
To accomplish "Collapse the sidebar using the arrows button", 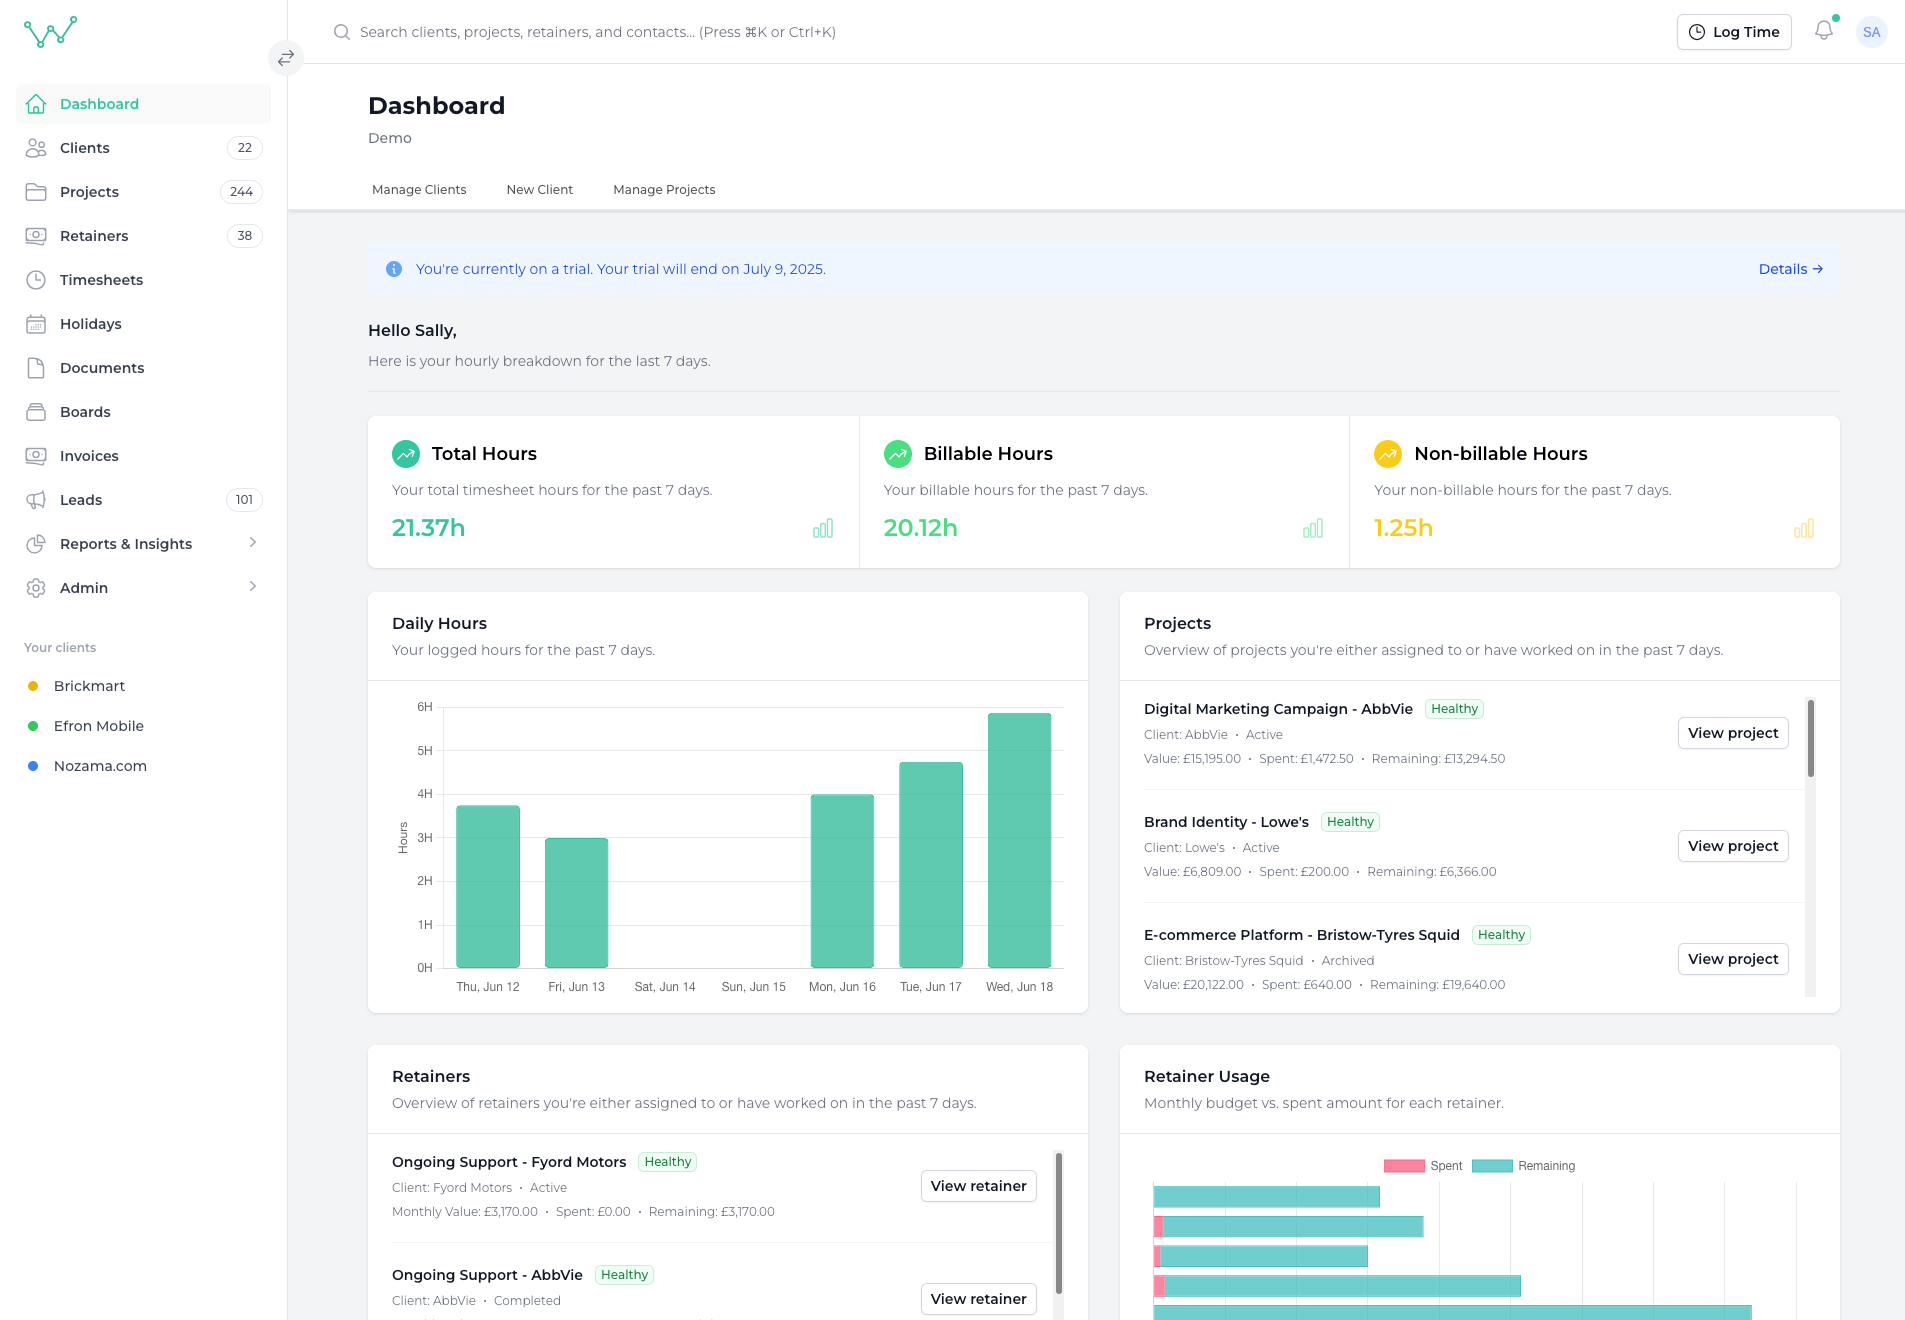I will 286,57.
